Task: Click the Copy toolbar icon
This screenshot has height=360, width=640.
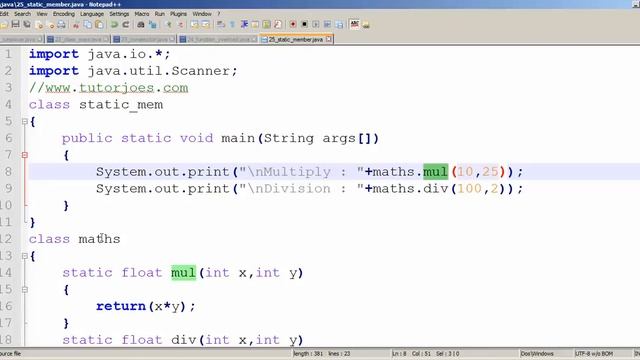Action: pyautogui.click(x=87, y=24)
